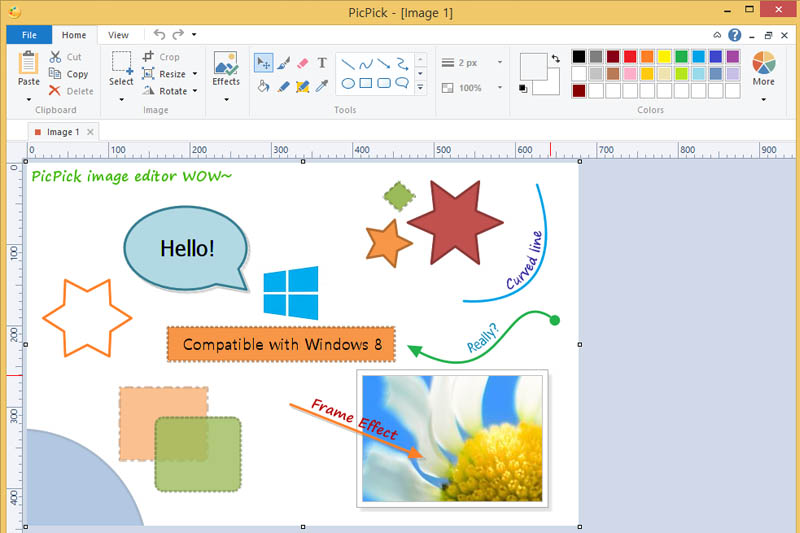
Task: Close the Image 1 document tab
Action: 90,132
